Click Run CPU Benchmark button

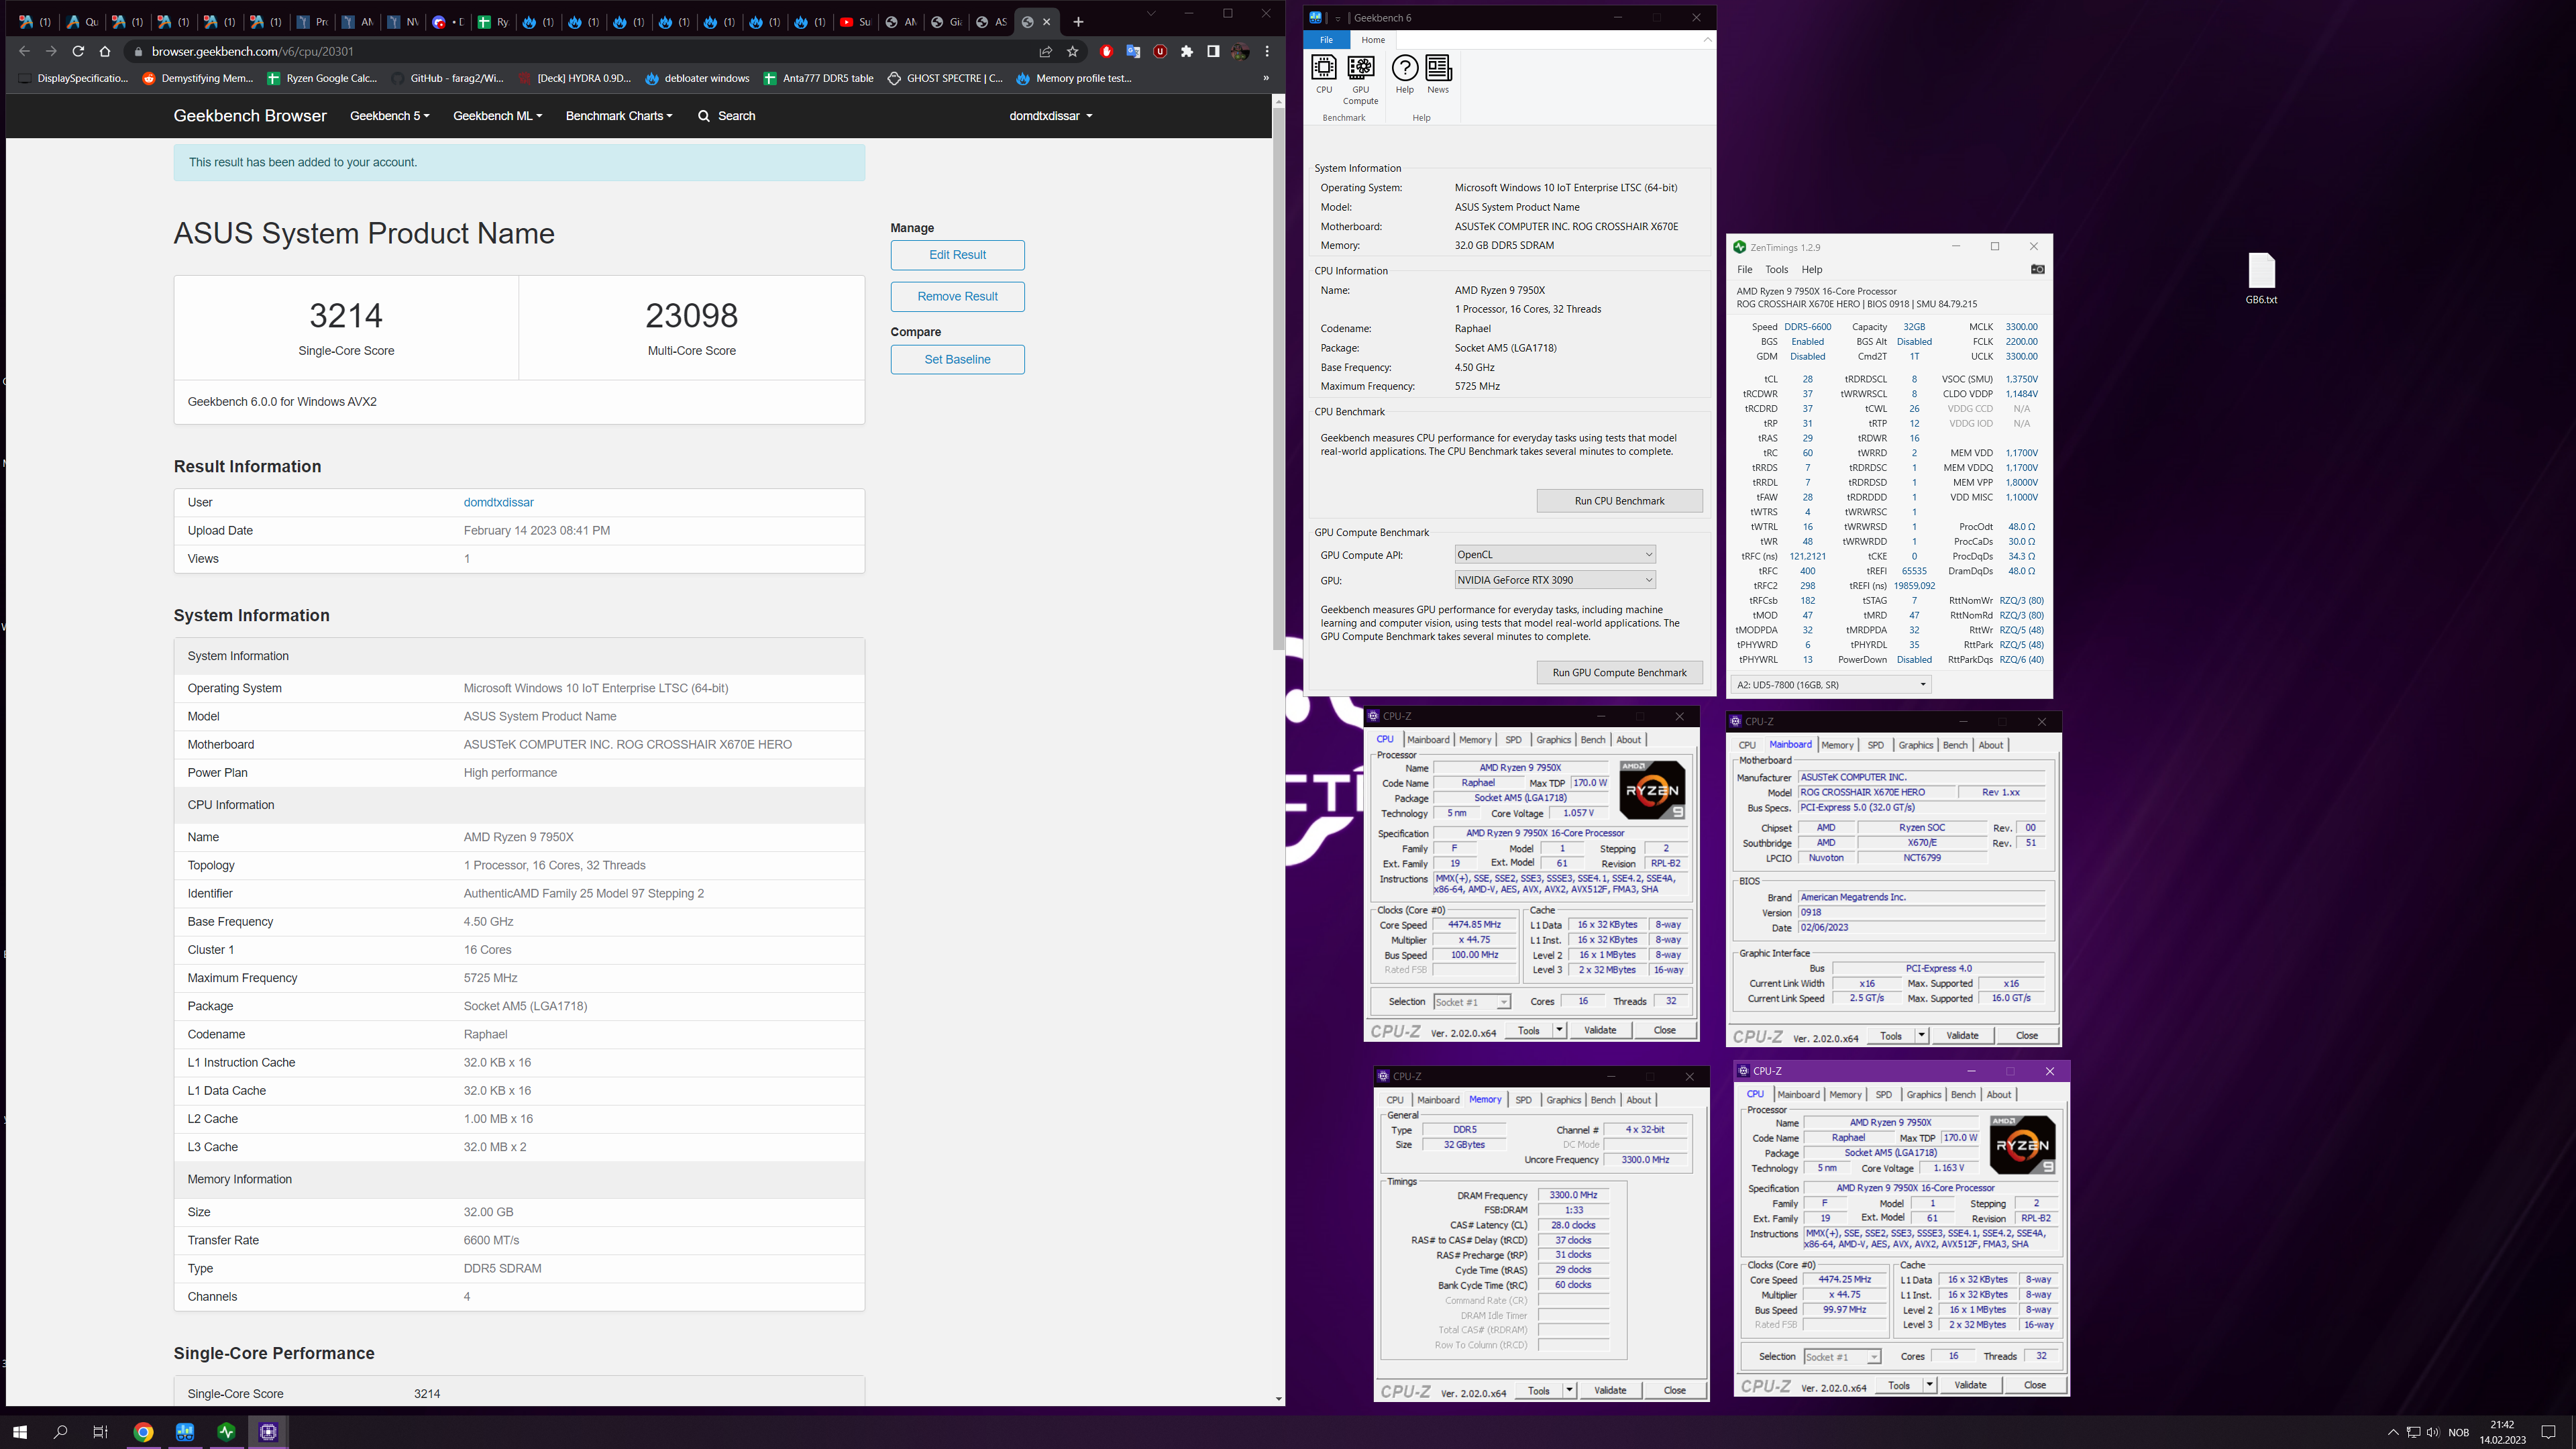[1619, 501]
